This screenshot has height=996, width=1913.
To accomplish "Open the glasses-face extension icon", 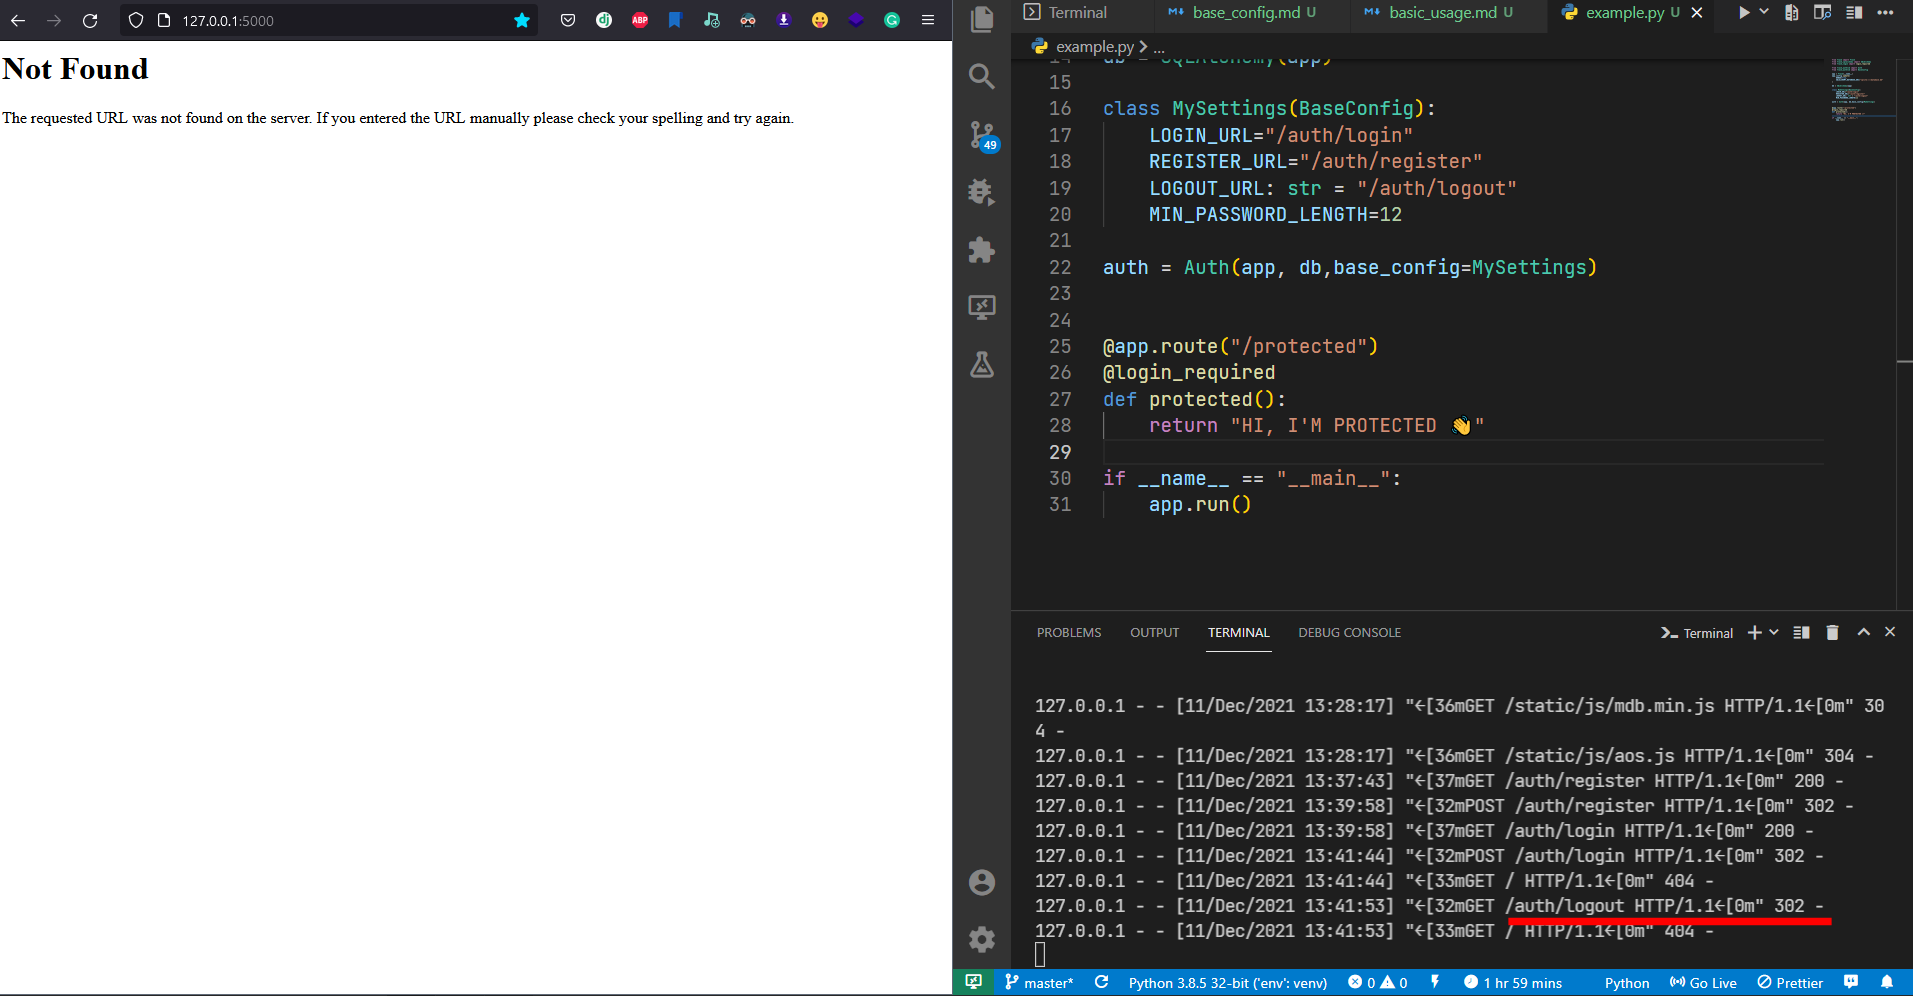I will click(x=748, y=20).
